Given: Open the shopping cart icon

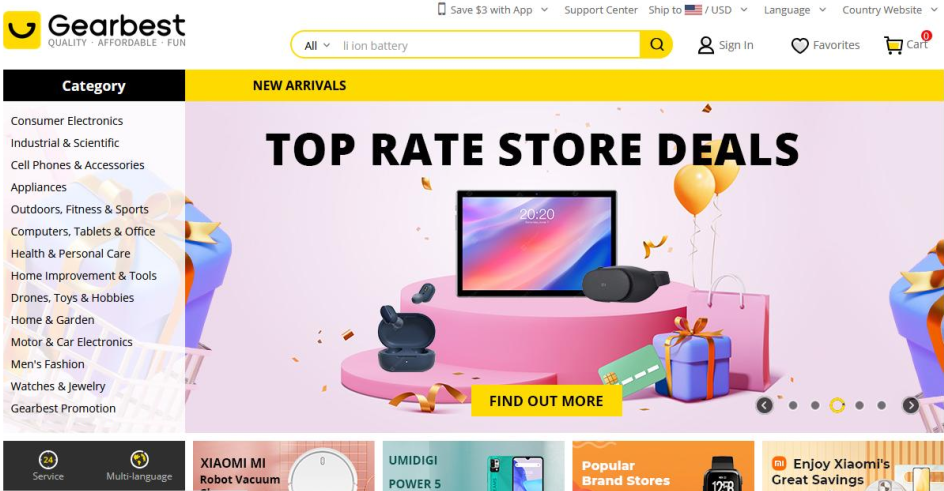Looking at the screenshot, I should pyautogui.click(x=893, y=45).
